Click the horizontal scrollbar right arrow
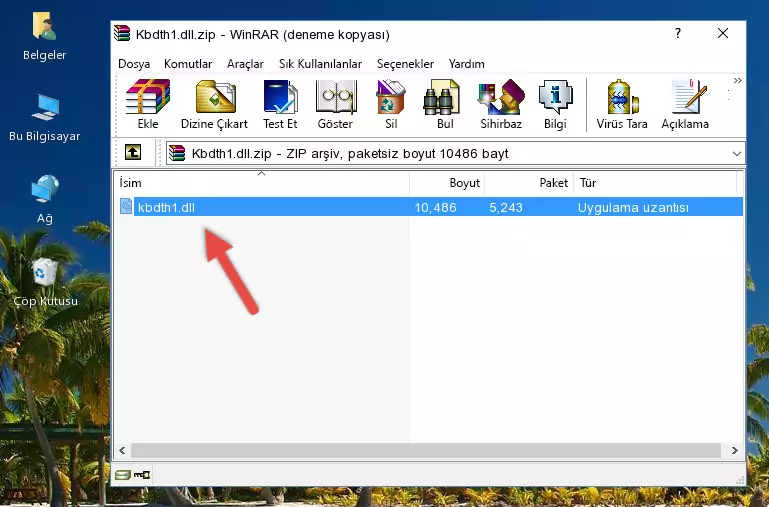 coord(734,450)
